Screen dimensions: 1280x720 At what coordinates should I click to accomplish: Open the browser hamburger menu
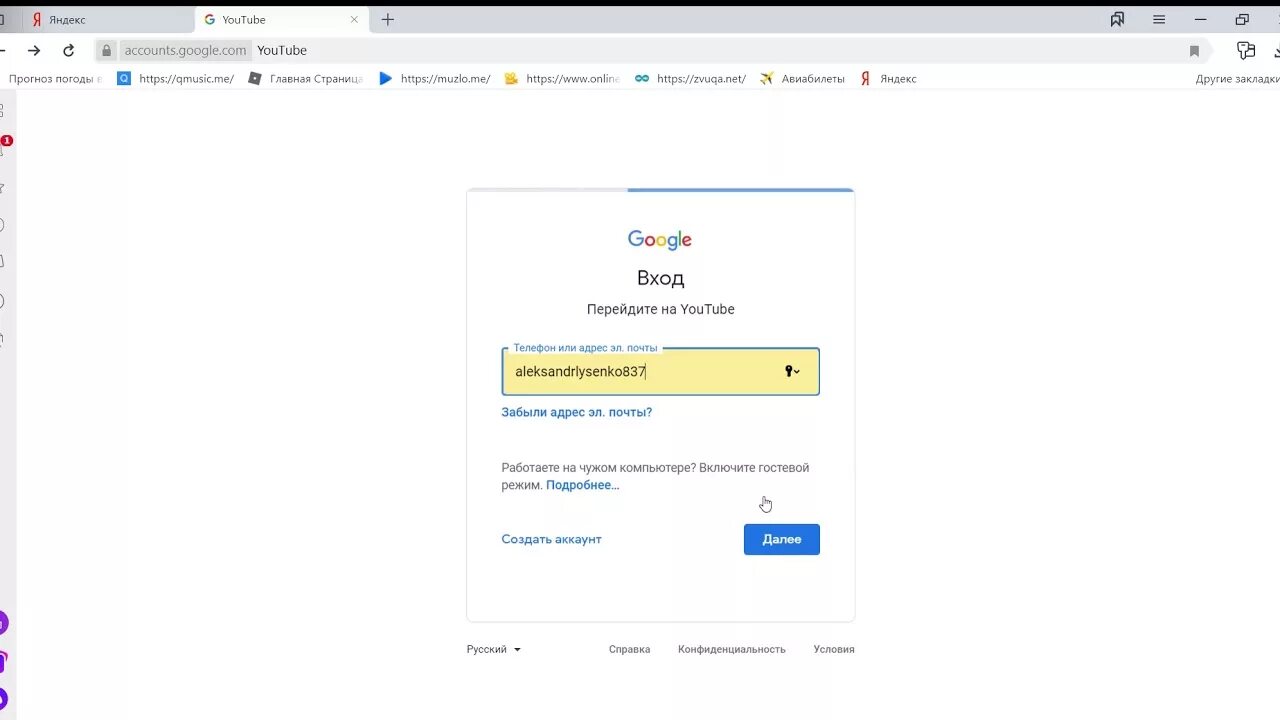point(1159,19)
